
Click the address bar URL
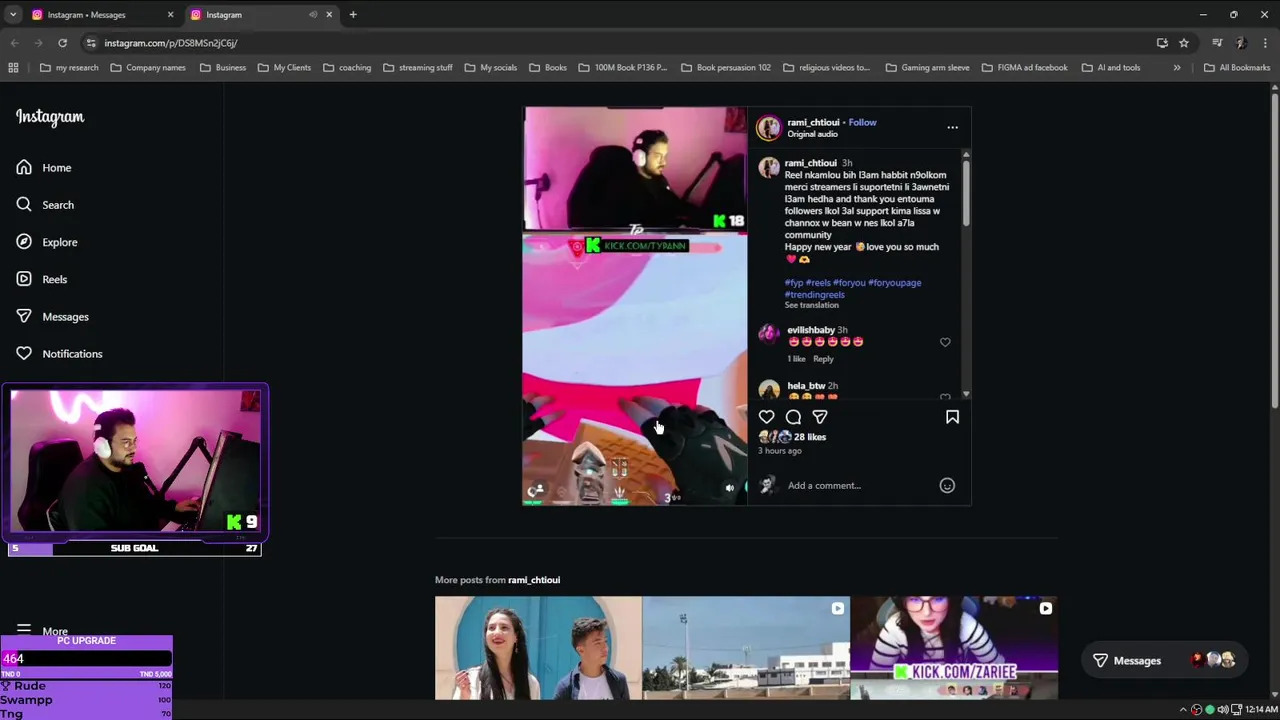171,43
